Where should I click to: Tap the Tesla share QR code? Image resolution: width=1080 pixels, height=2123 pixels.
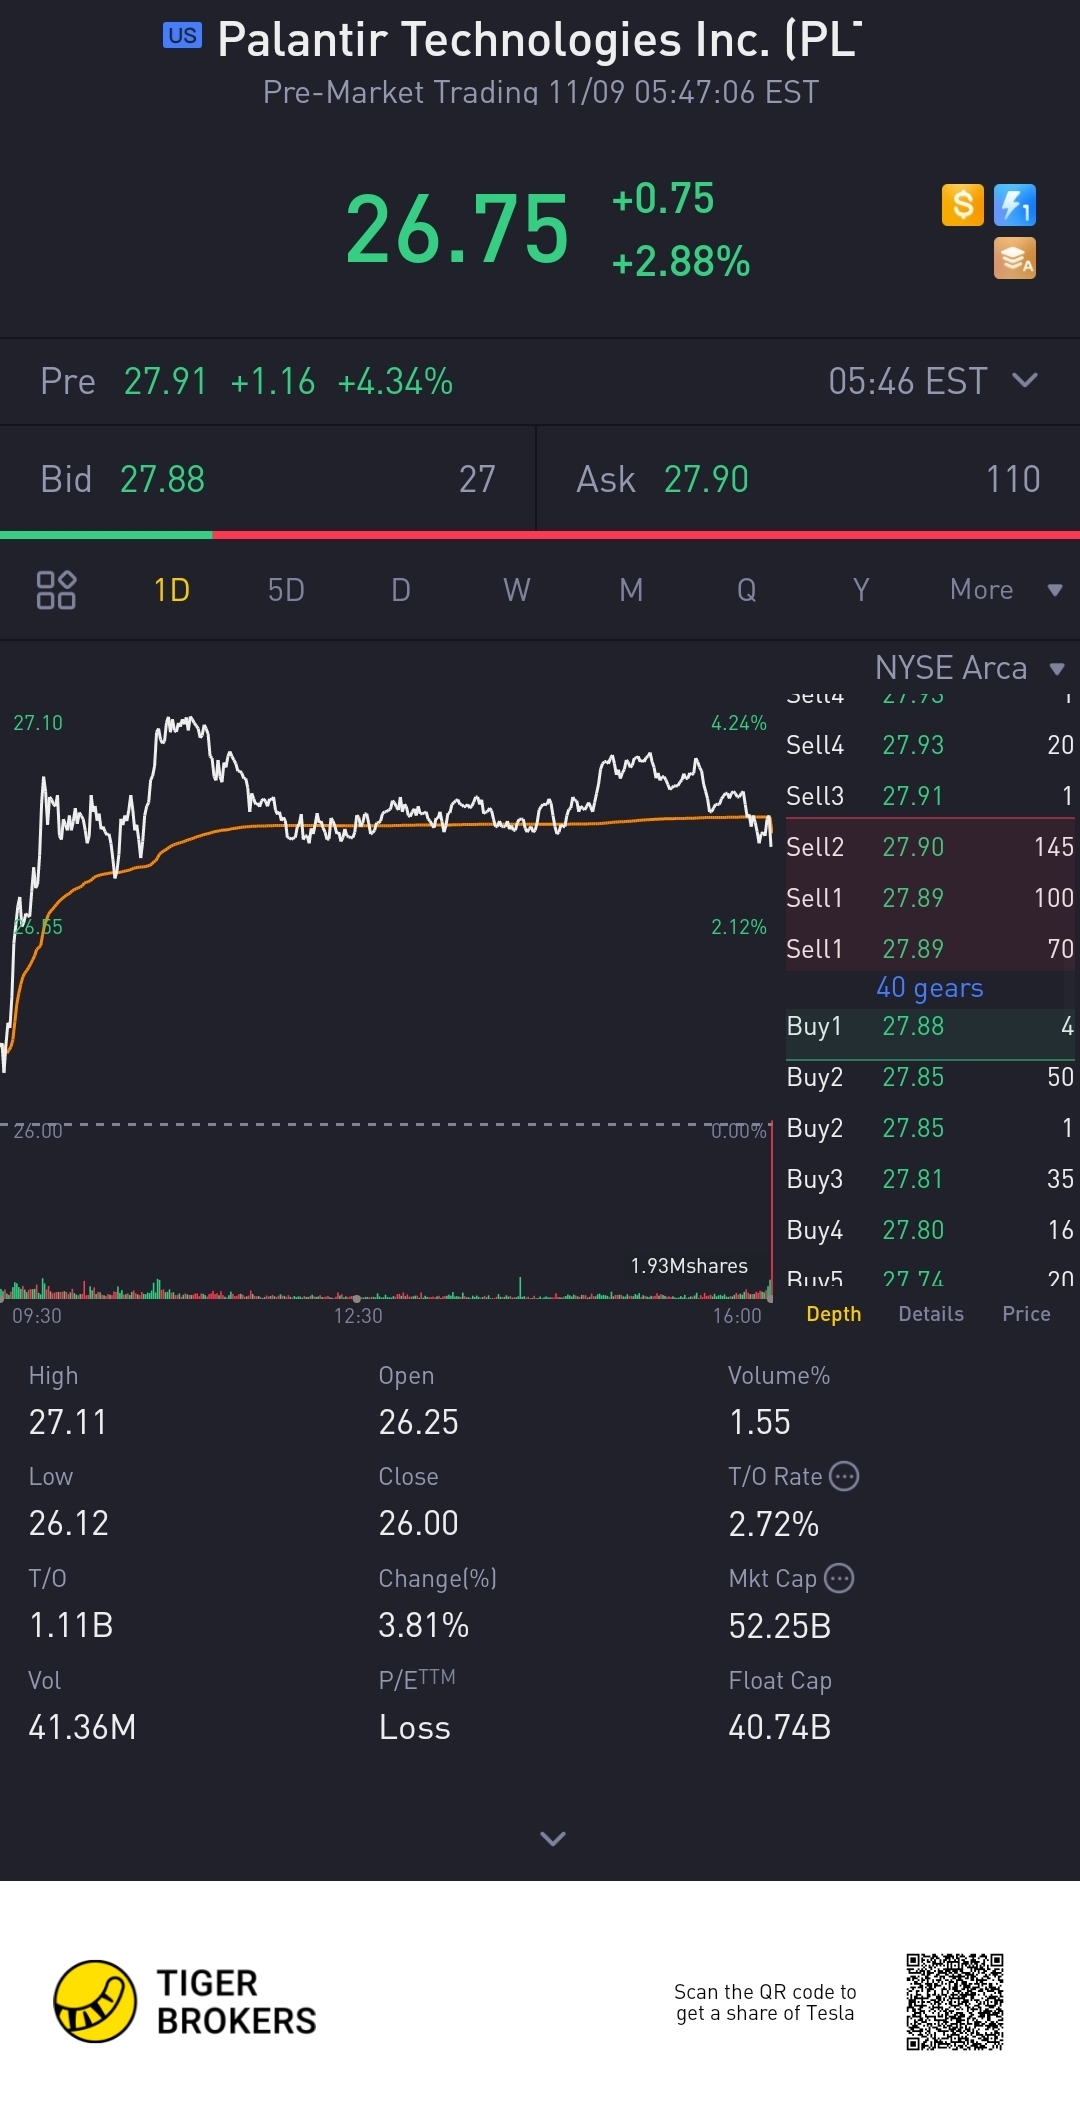click(955, 2001)
